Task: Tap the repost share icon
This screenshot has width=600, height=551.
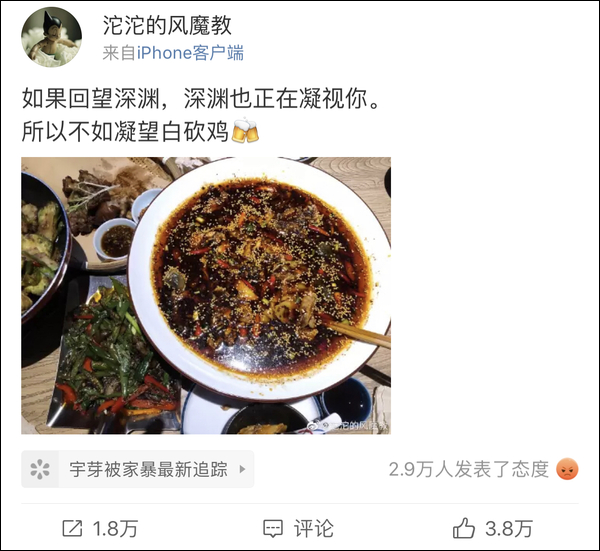Action: (x=72, y=528)
